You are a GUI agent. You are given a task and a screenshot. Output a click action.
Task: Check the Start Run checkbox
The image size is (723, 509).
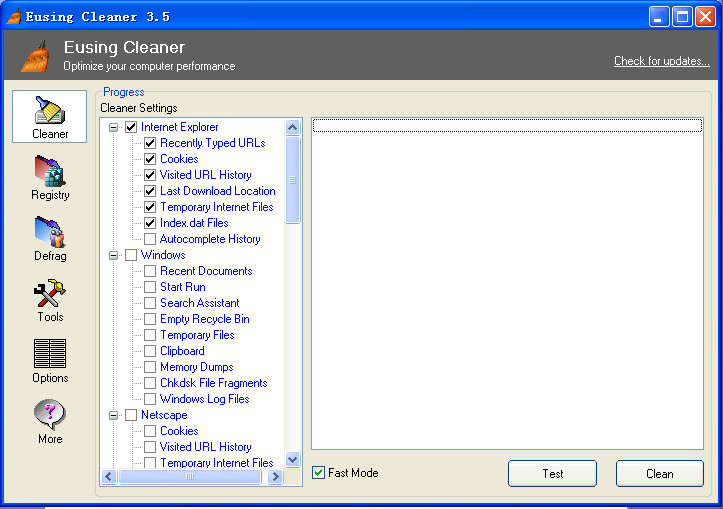[150, 287]
